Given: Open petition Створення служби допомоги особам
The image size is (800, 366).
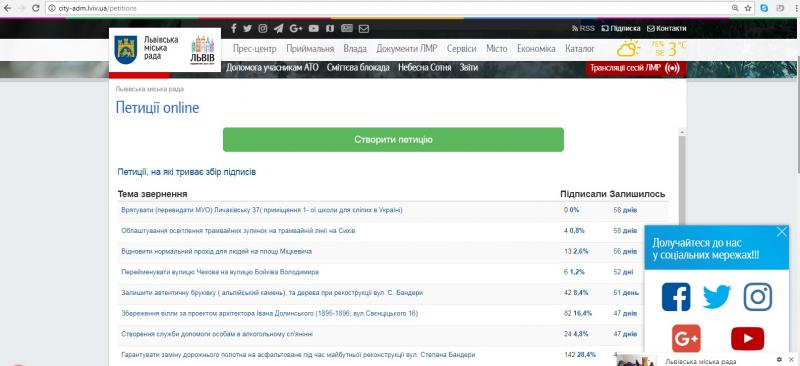Looking at the screenshot, I should click(x=217, y=334).
